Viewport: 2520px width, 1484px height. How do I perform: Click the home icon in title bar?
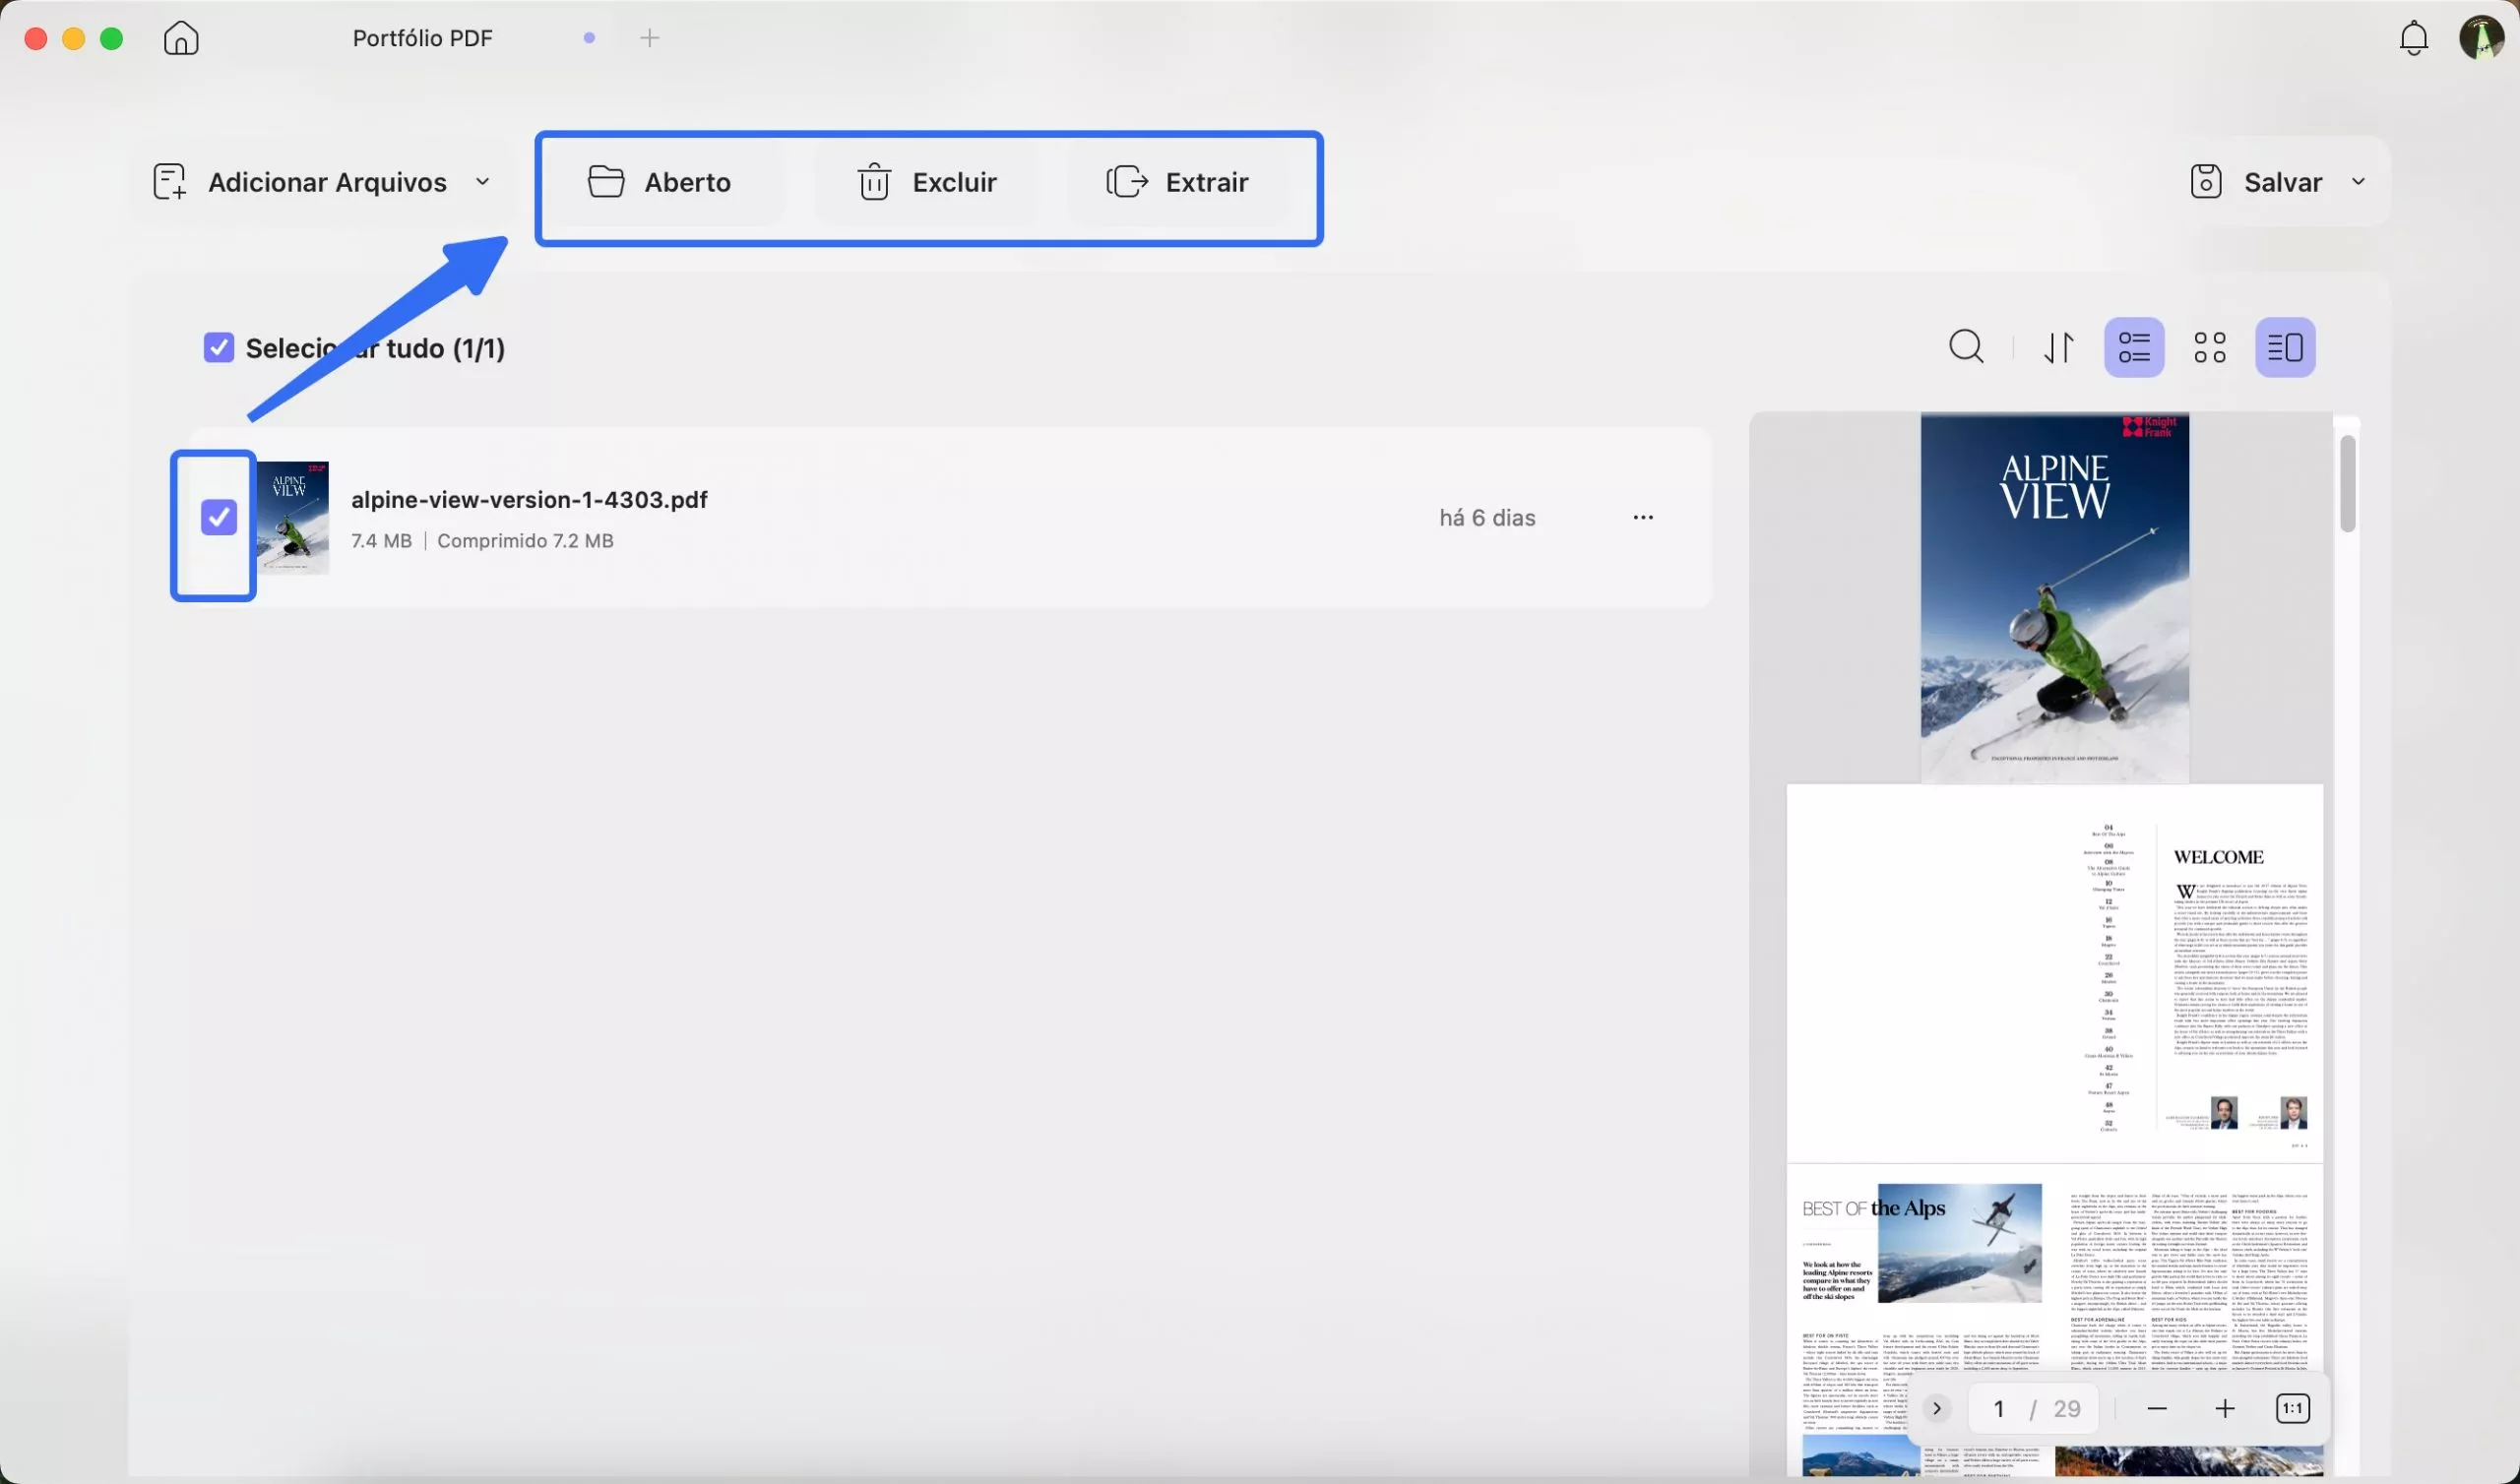pos(181,39)
